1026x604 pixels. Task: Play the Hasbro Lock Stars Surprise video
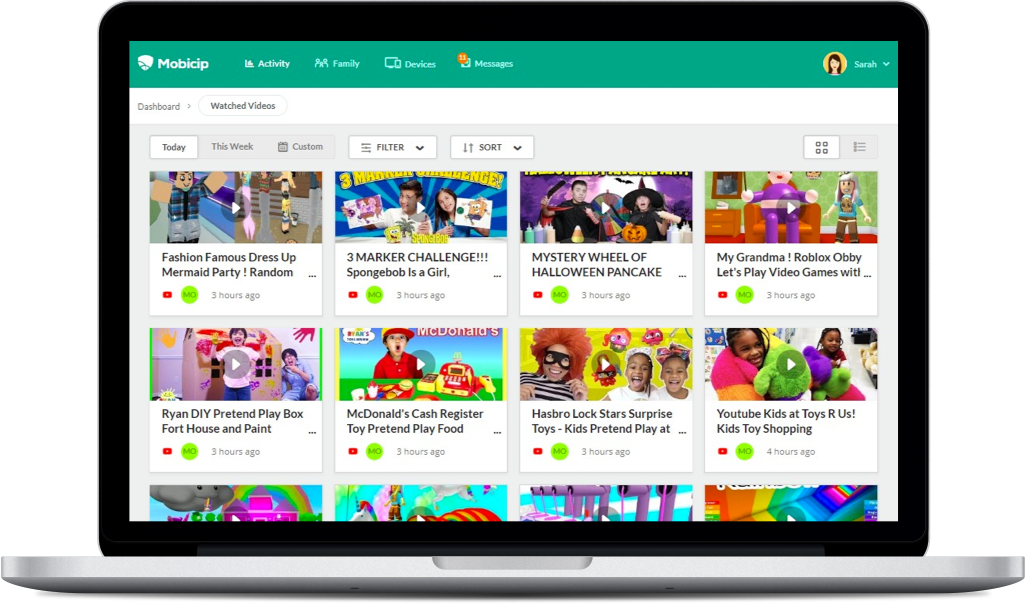[606, 364]
